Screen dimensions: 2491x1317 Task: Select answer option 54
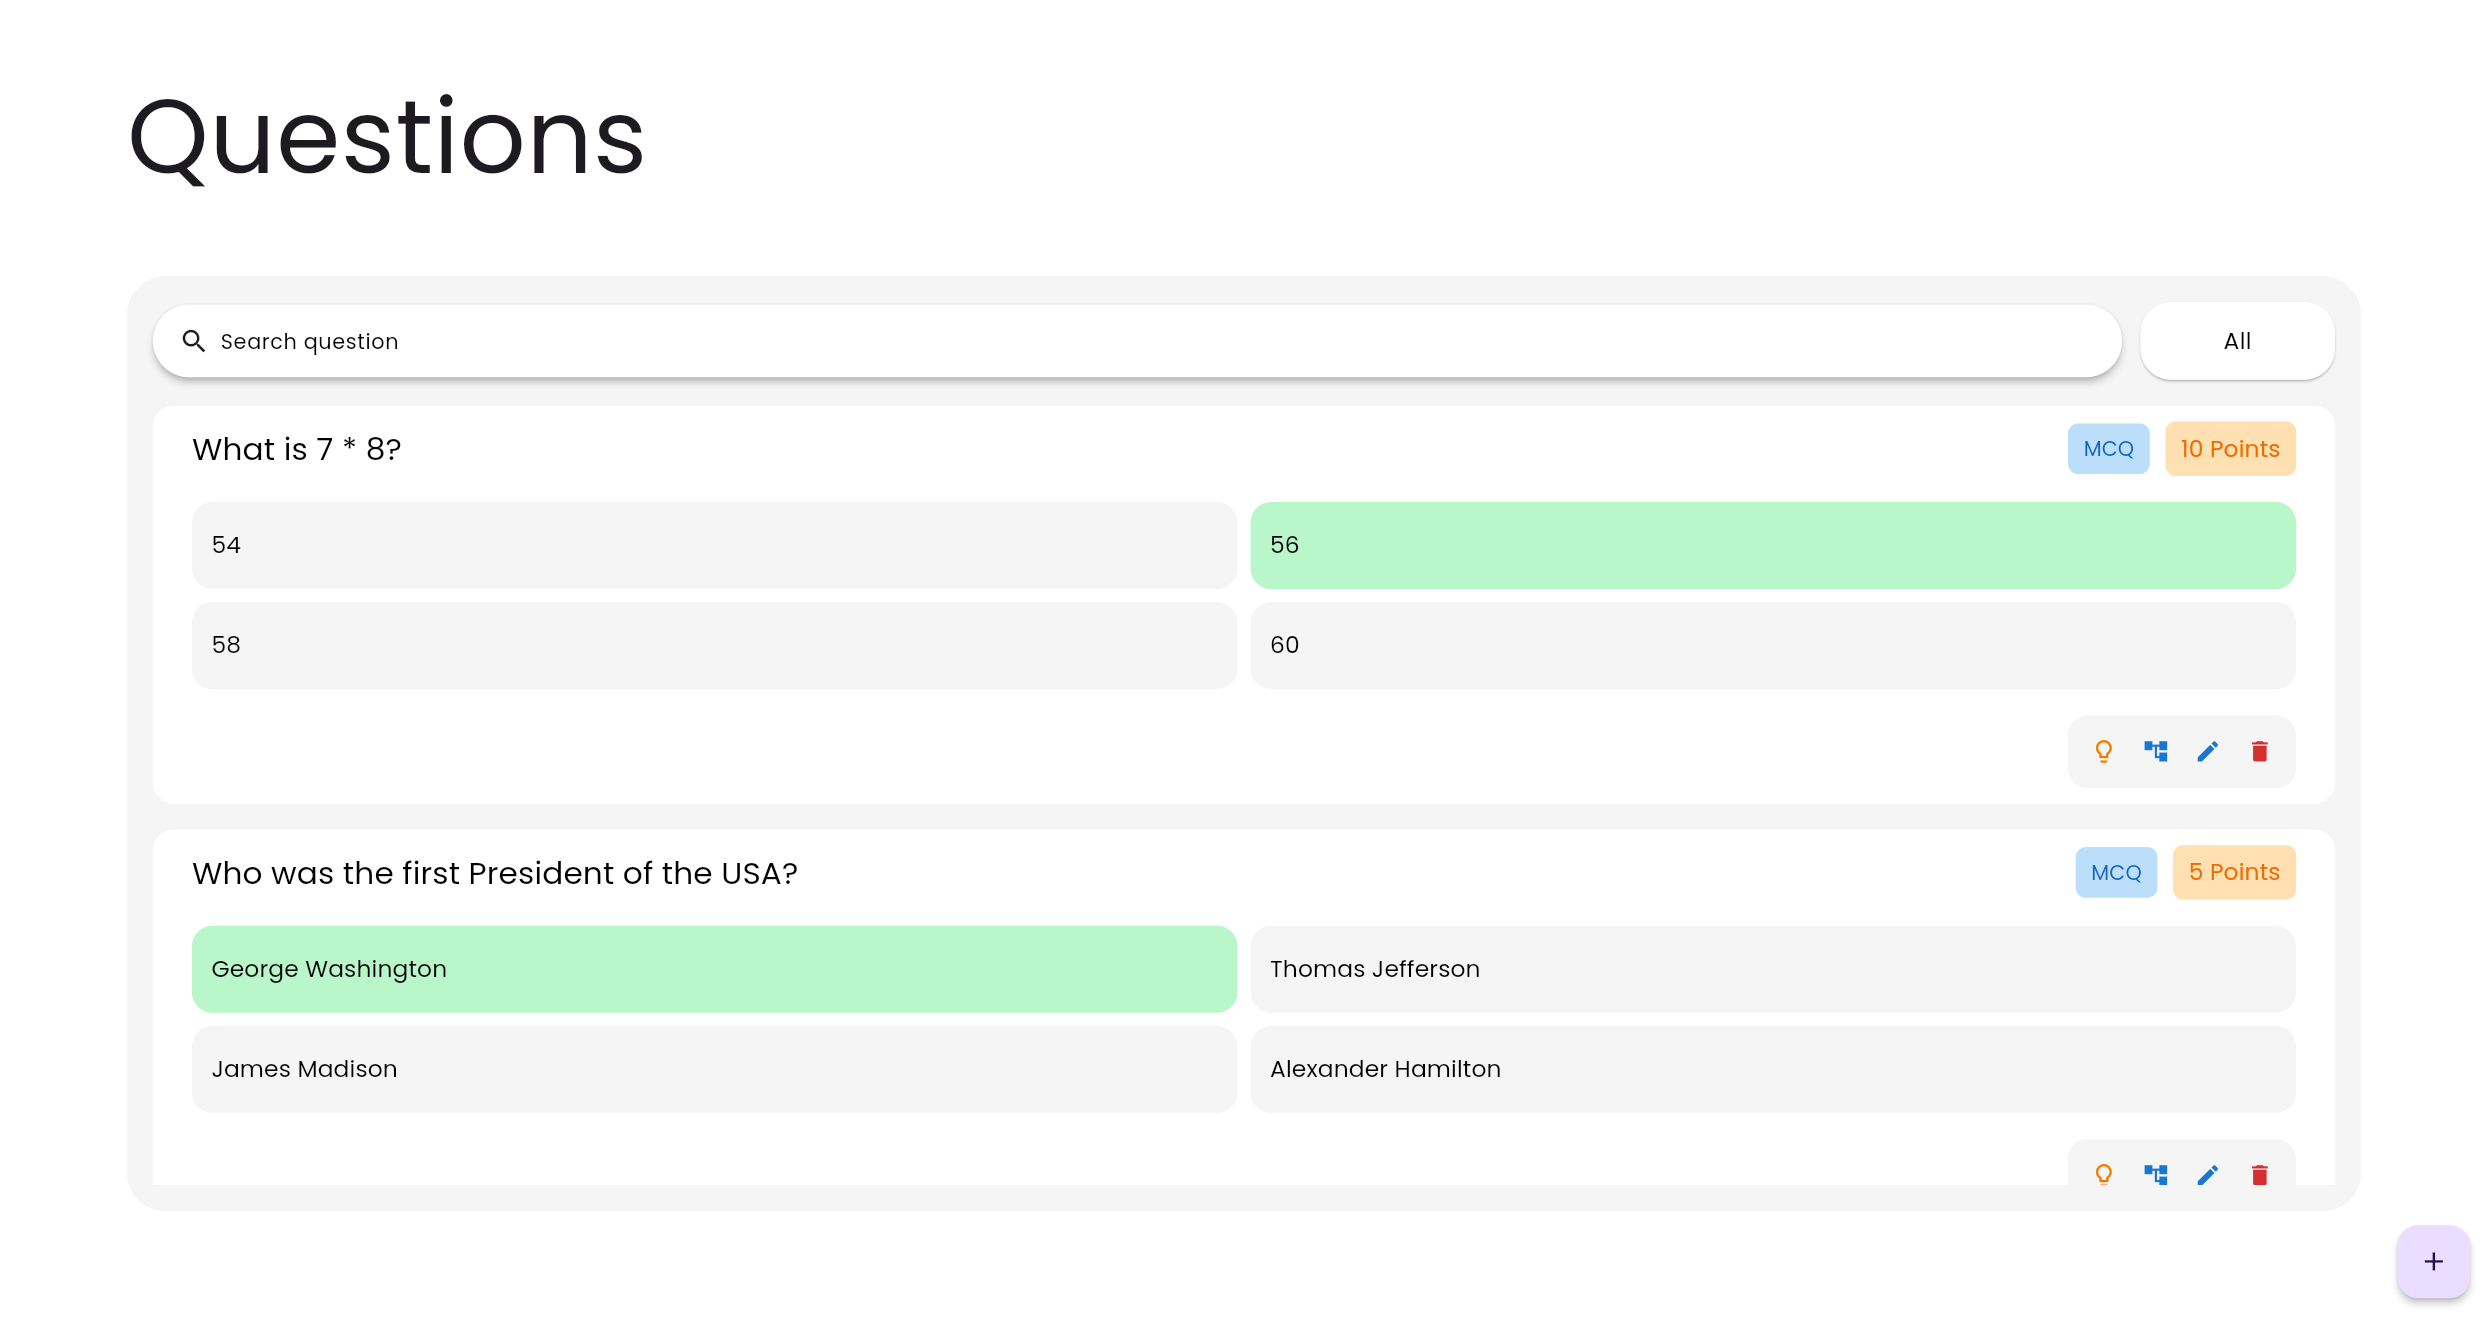(714, 545)
